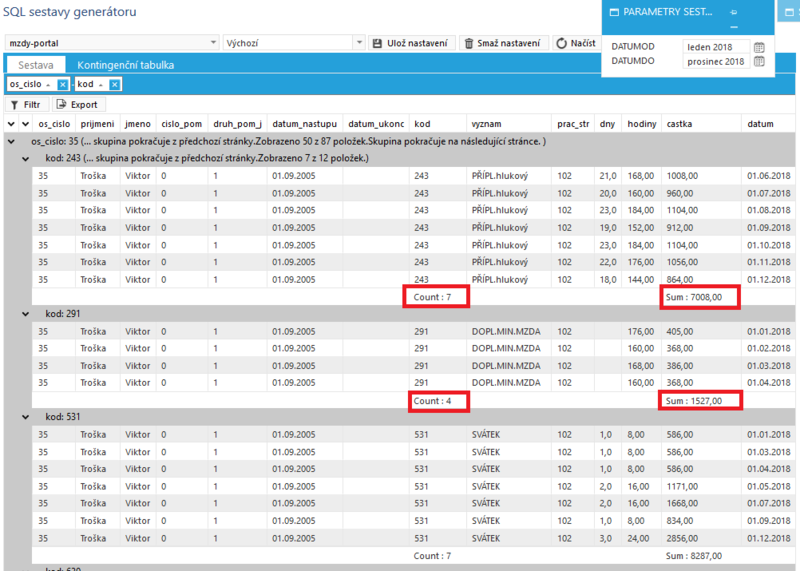
Task: Sort by datum_nastupu column header
Action: (x=305, y=123)
